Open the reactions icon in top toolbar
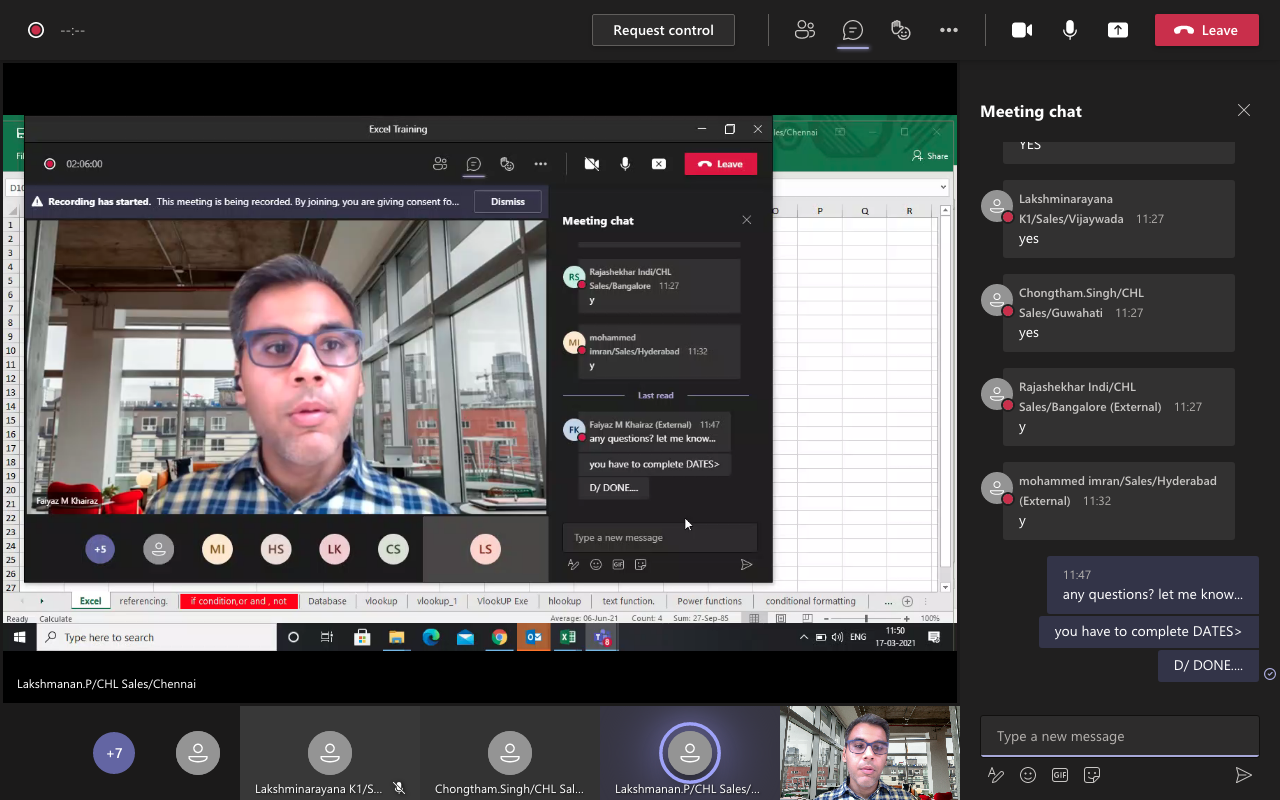Viewport: 1280px width, 800px height. 901,30
